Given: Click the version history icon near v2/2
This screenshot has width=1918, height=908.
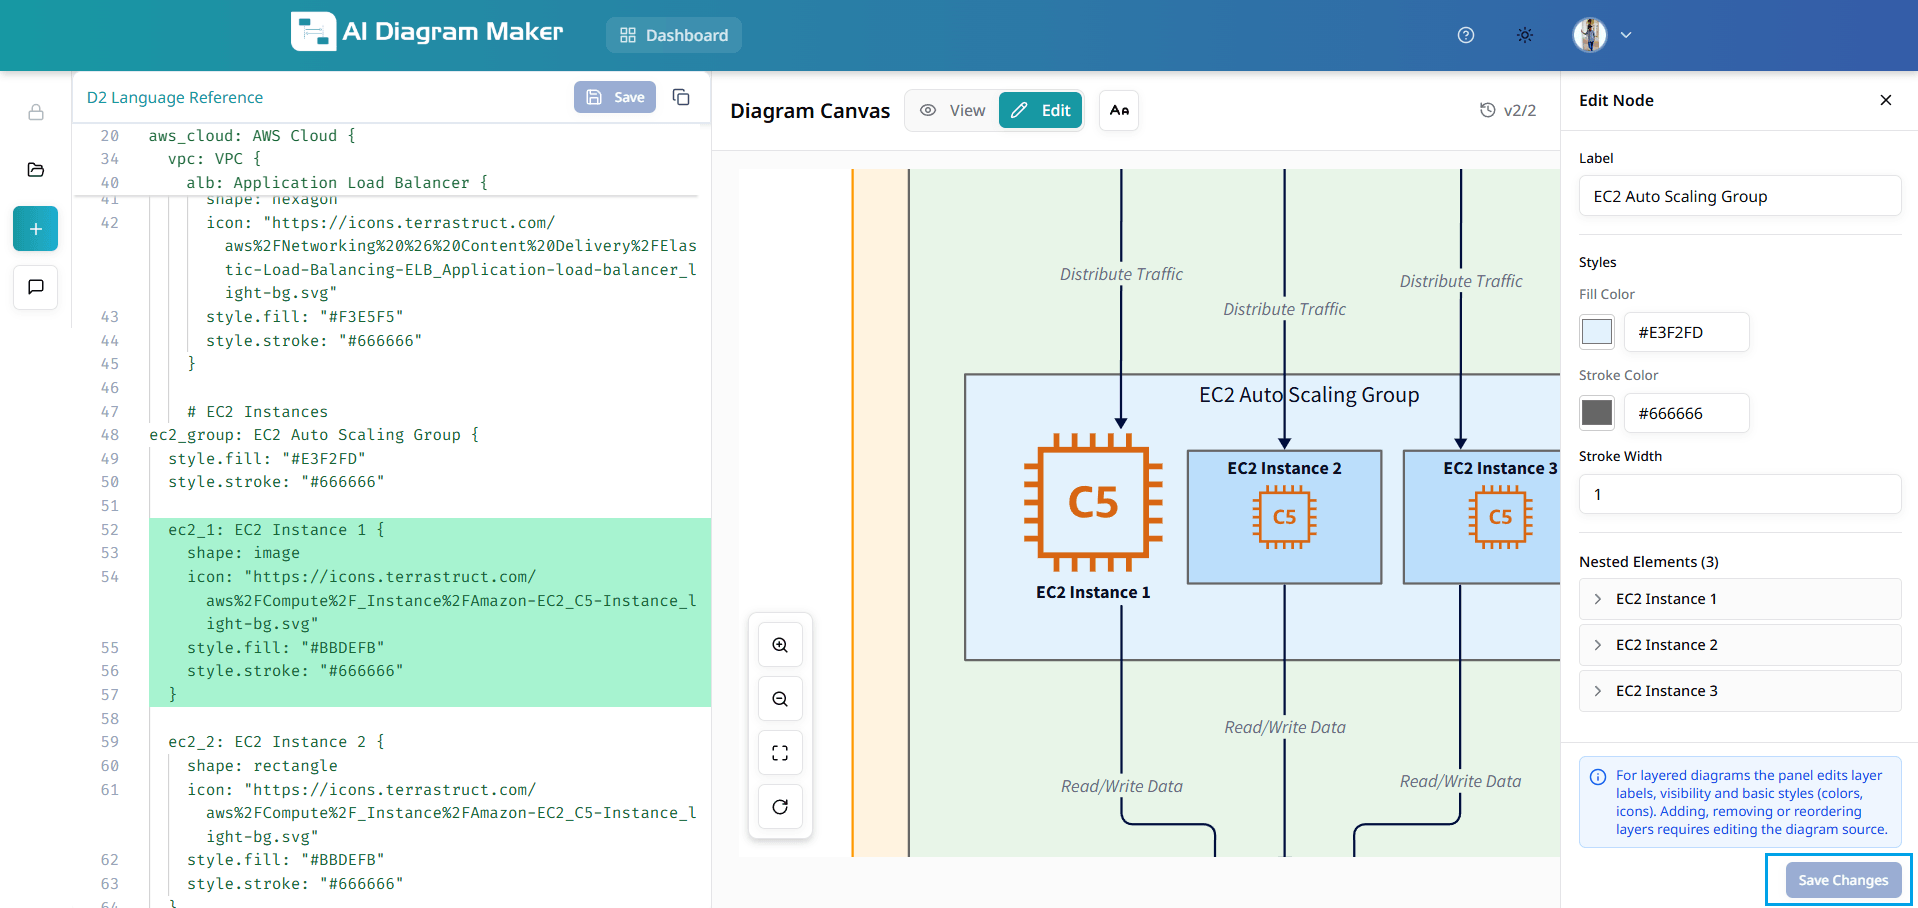Looking at the screenshot, I should [x=1487, y=110].
